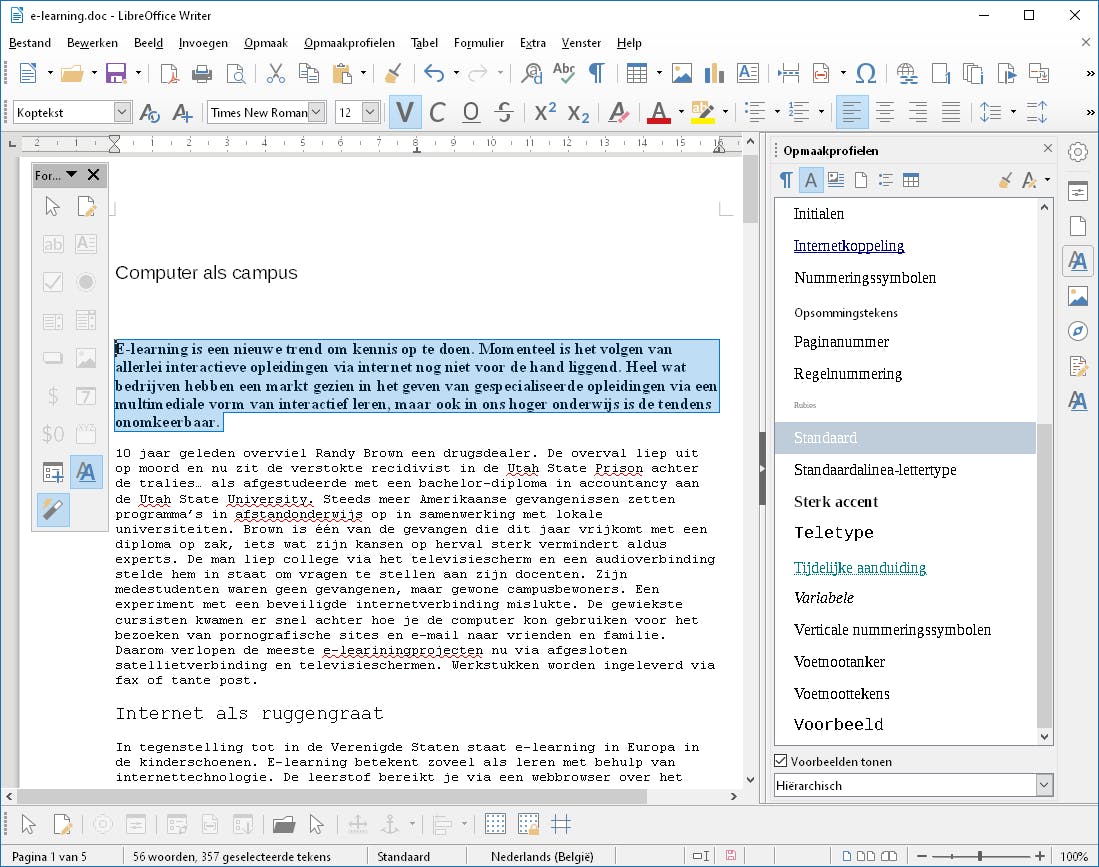Toggle left text alignment button

tap(852, 112)
